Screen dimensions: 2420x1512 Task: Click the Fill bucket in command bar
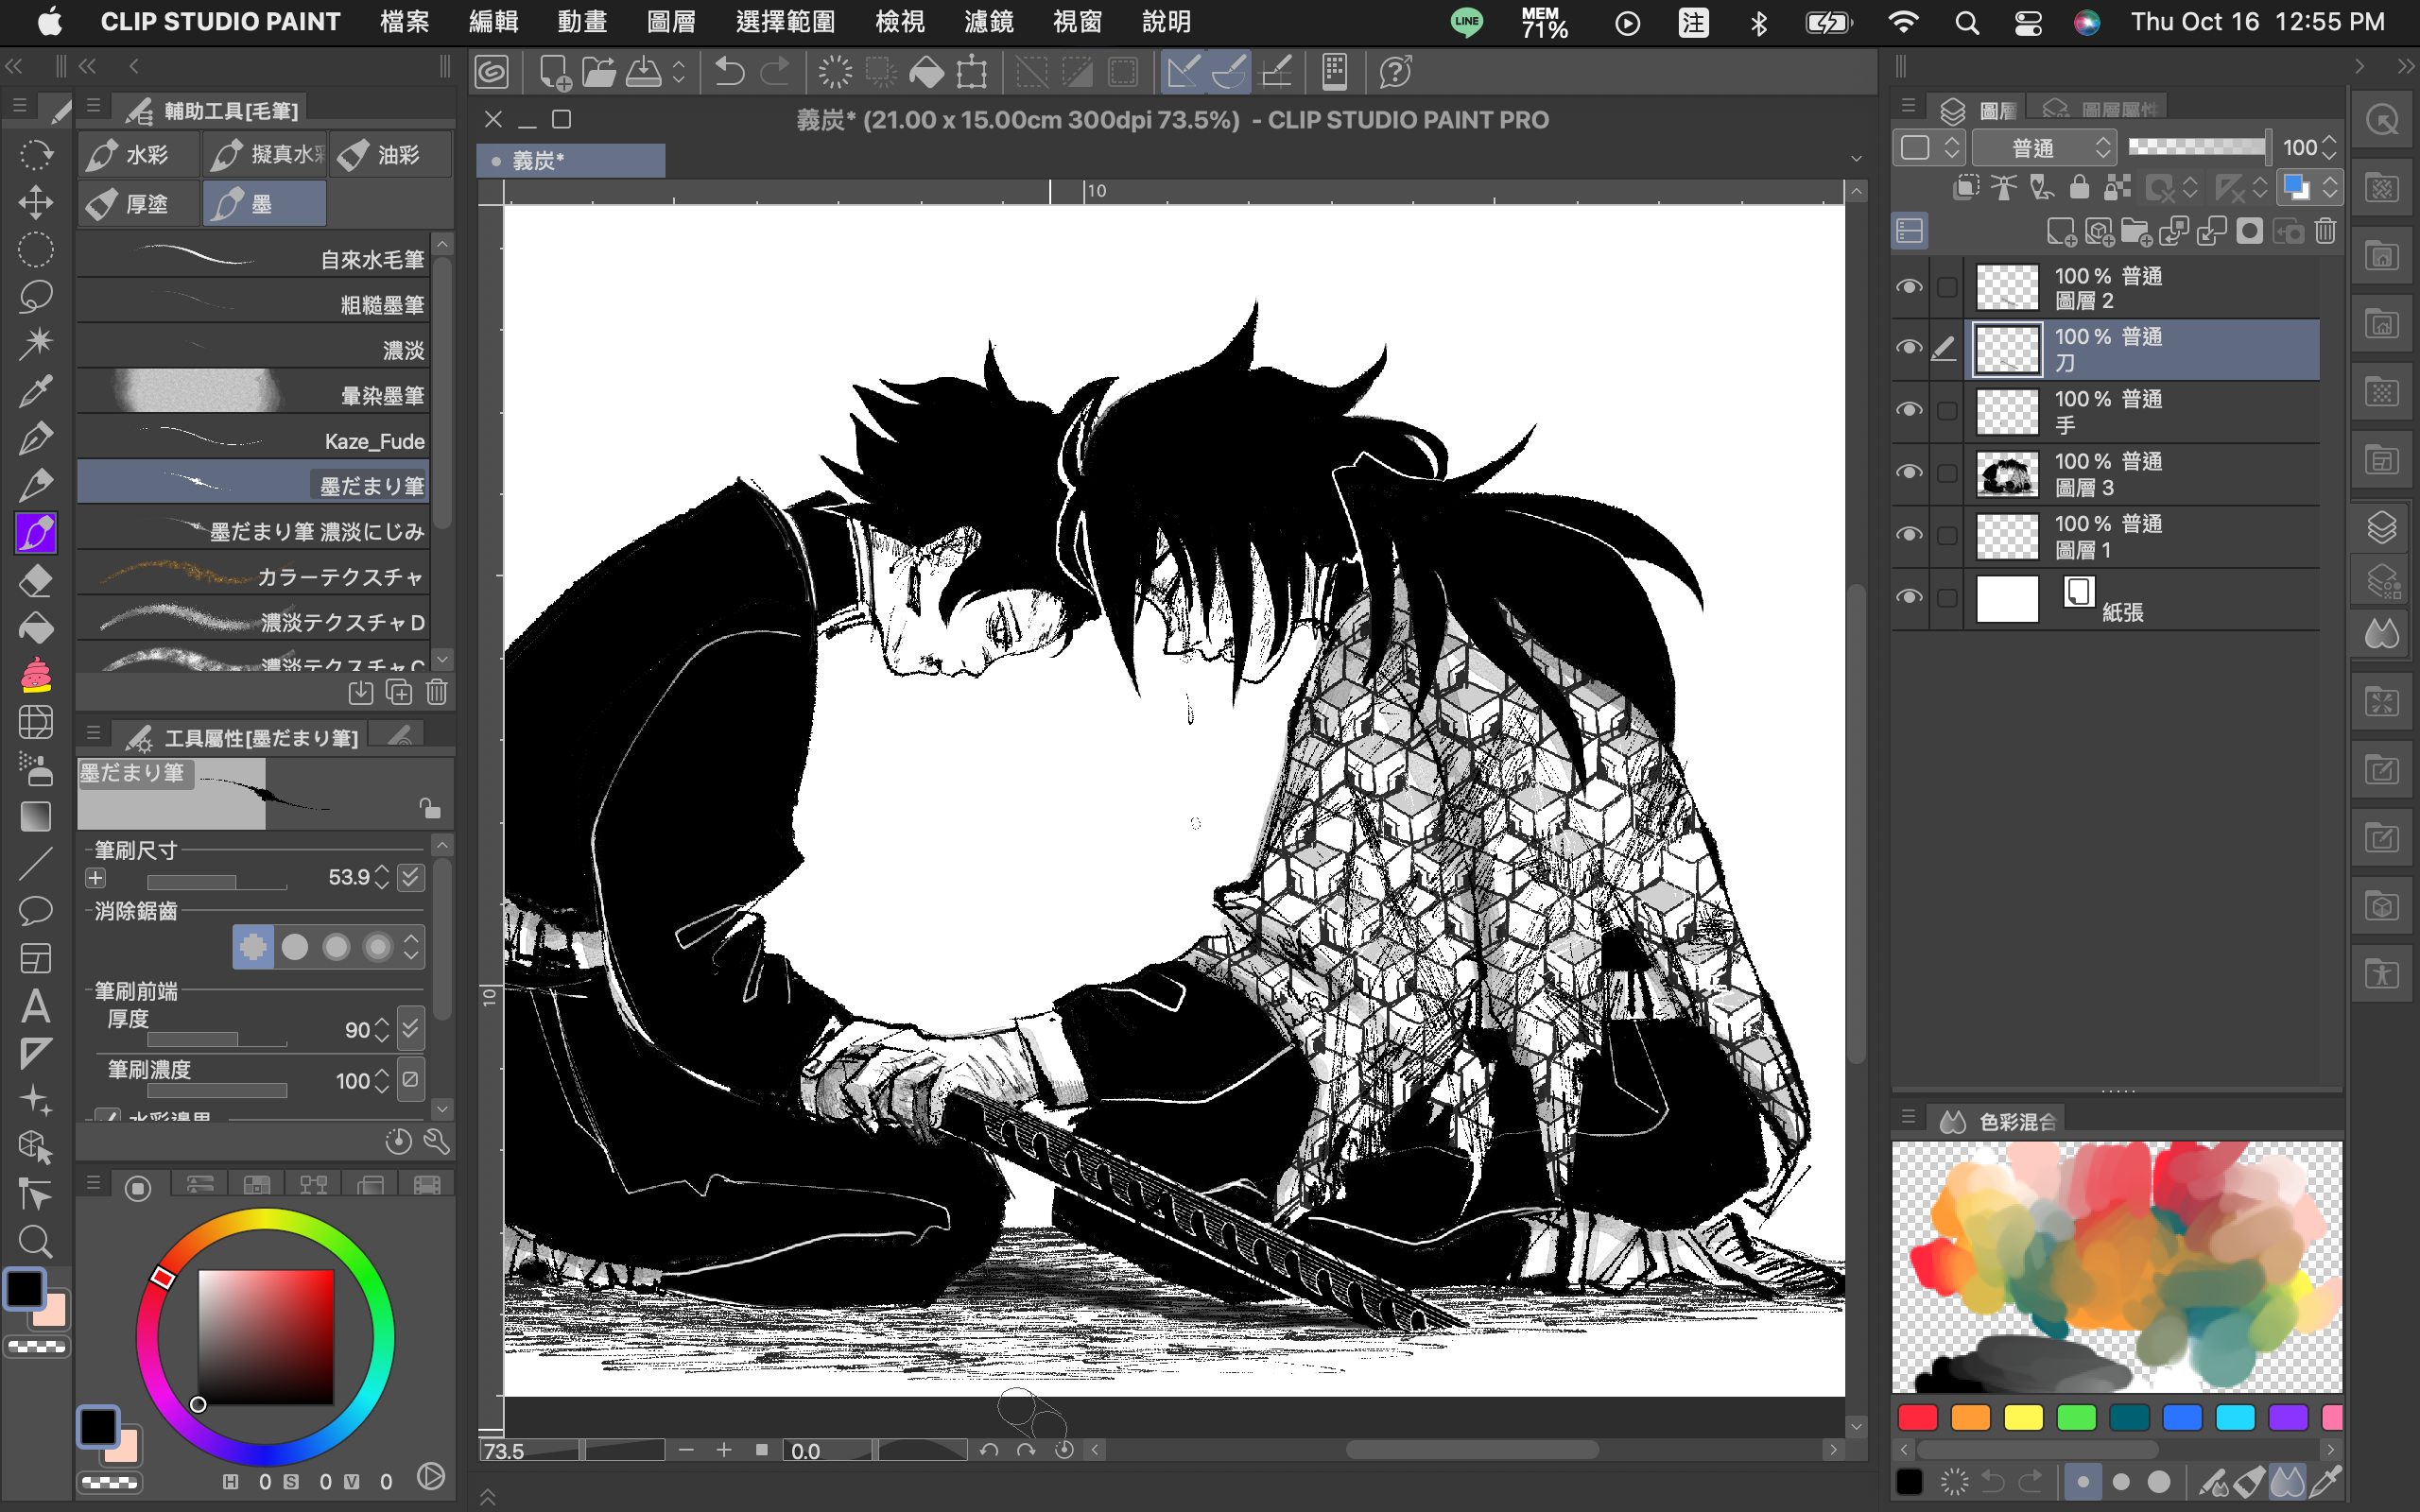pos(926,72)
